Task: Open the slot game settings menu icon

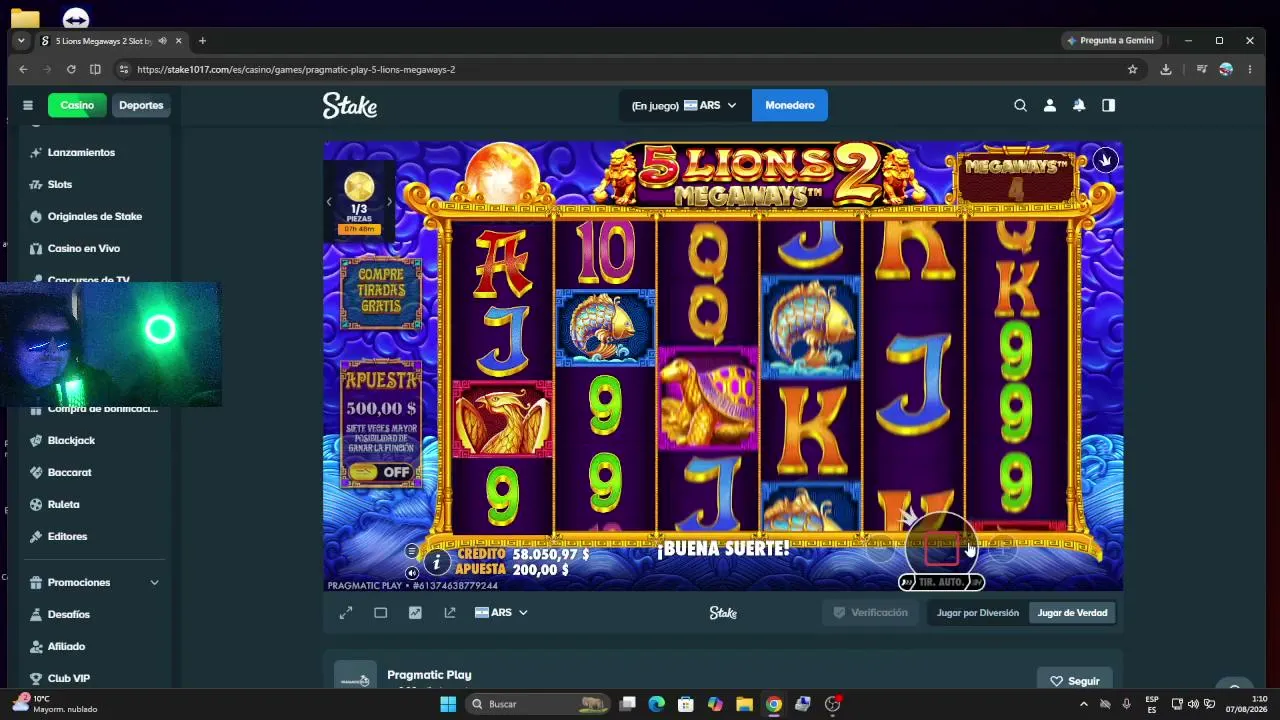Action: [x=411, y=551]
